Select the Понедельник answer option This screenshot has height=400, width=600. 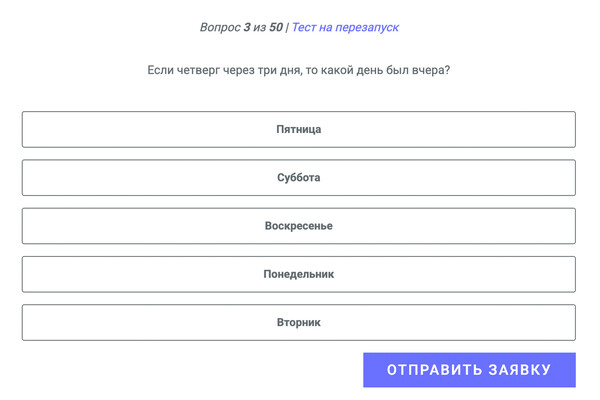pos(298,274)
